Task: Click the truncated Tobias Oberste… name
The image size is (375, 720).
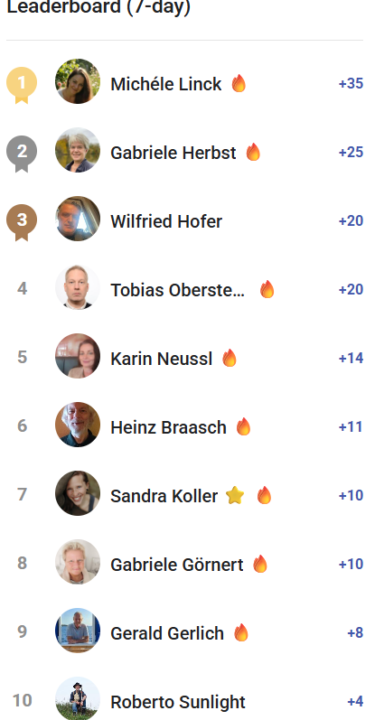Action: 178,290
